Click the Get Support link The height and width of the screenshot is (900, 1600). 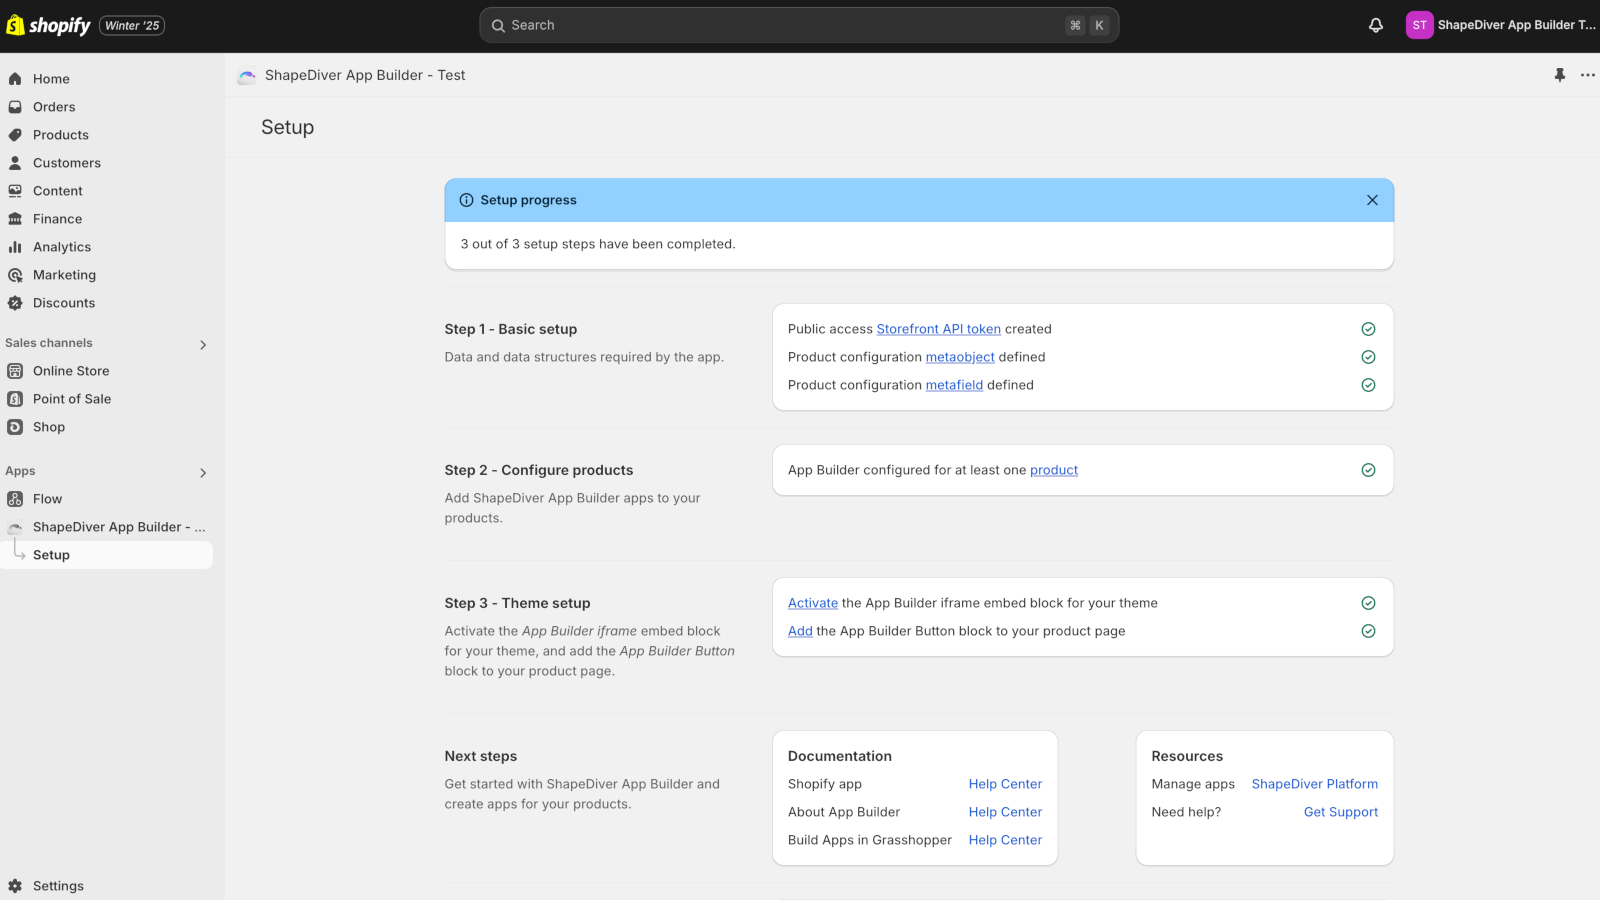point(1341,812)
